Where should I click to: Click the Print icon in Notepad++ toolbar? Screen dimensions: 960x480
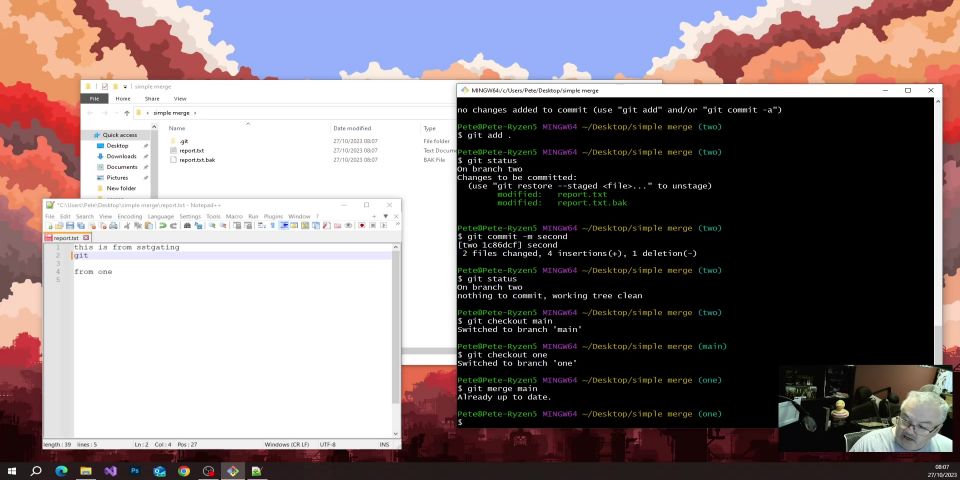114,226
